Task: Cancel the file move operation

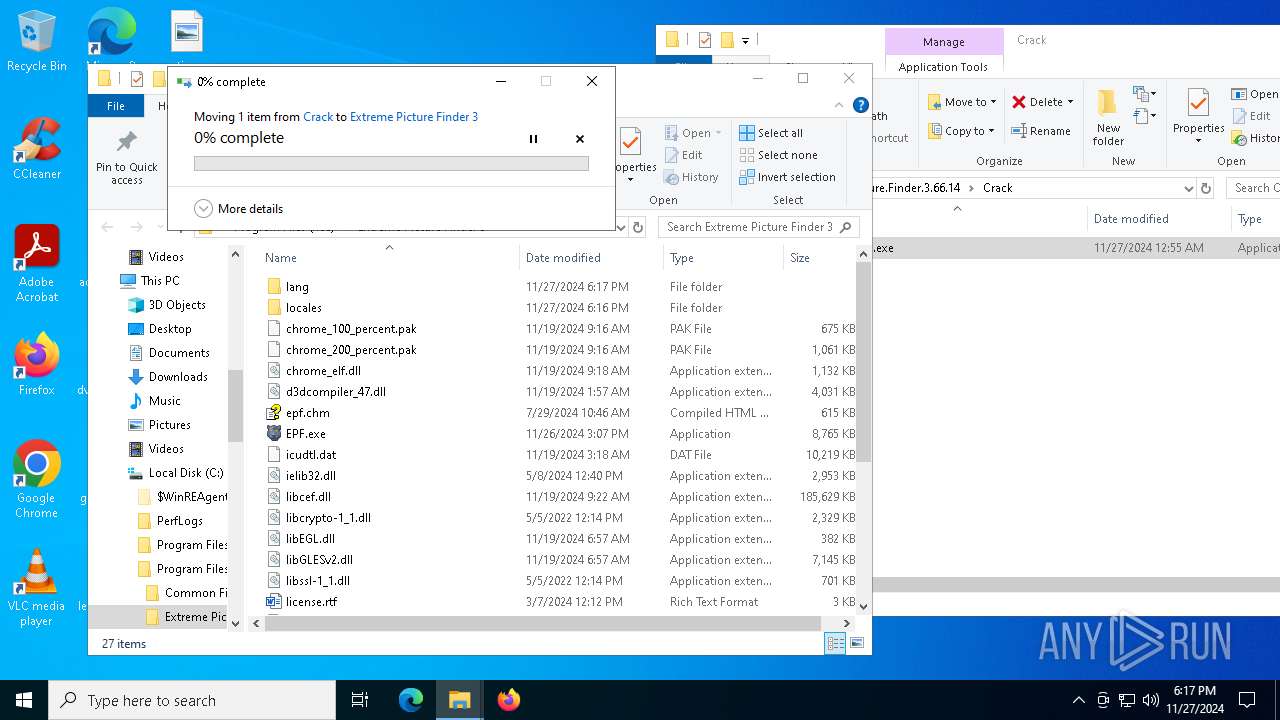Action: pos(580,139)
